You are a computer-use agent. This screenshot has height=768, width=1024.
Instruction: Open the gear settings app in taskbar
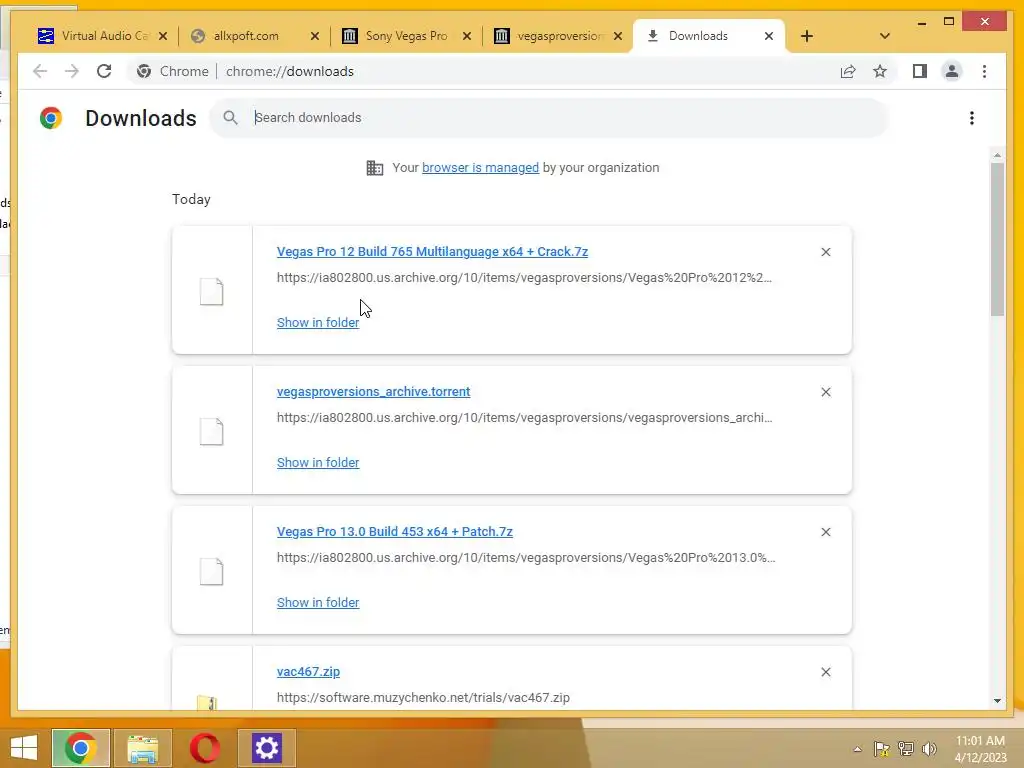click(x=267, y=748)
